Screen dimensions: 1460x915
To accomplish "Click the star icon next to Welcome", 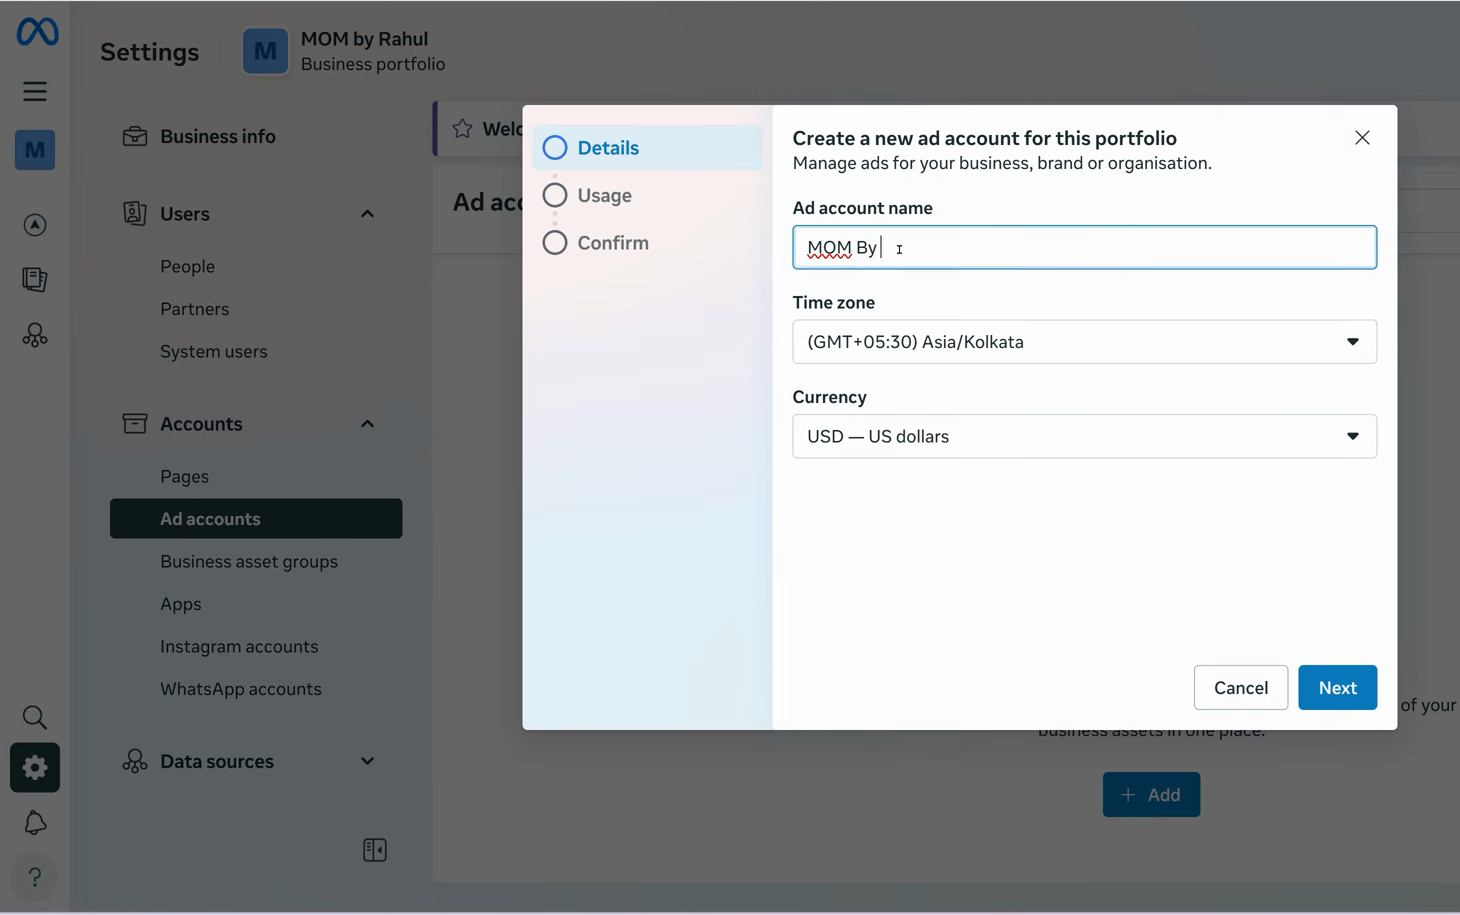I will tap(462, 128).
